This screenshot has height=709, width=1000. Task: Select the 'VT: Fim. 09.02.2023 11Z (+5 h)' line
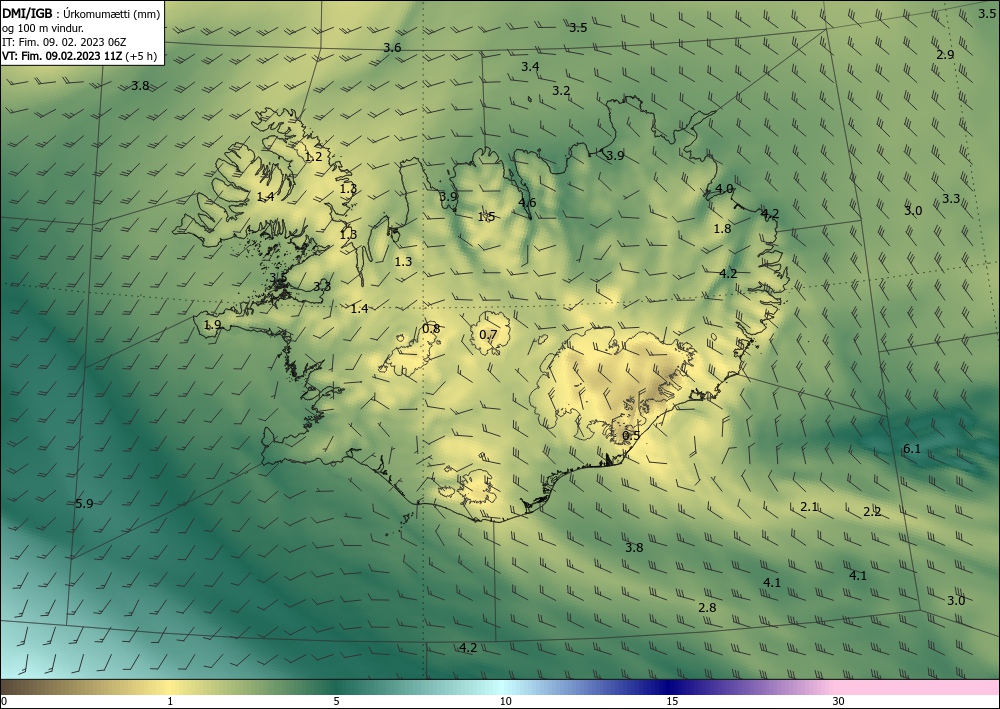[79, 56]
